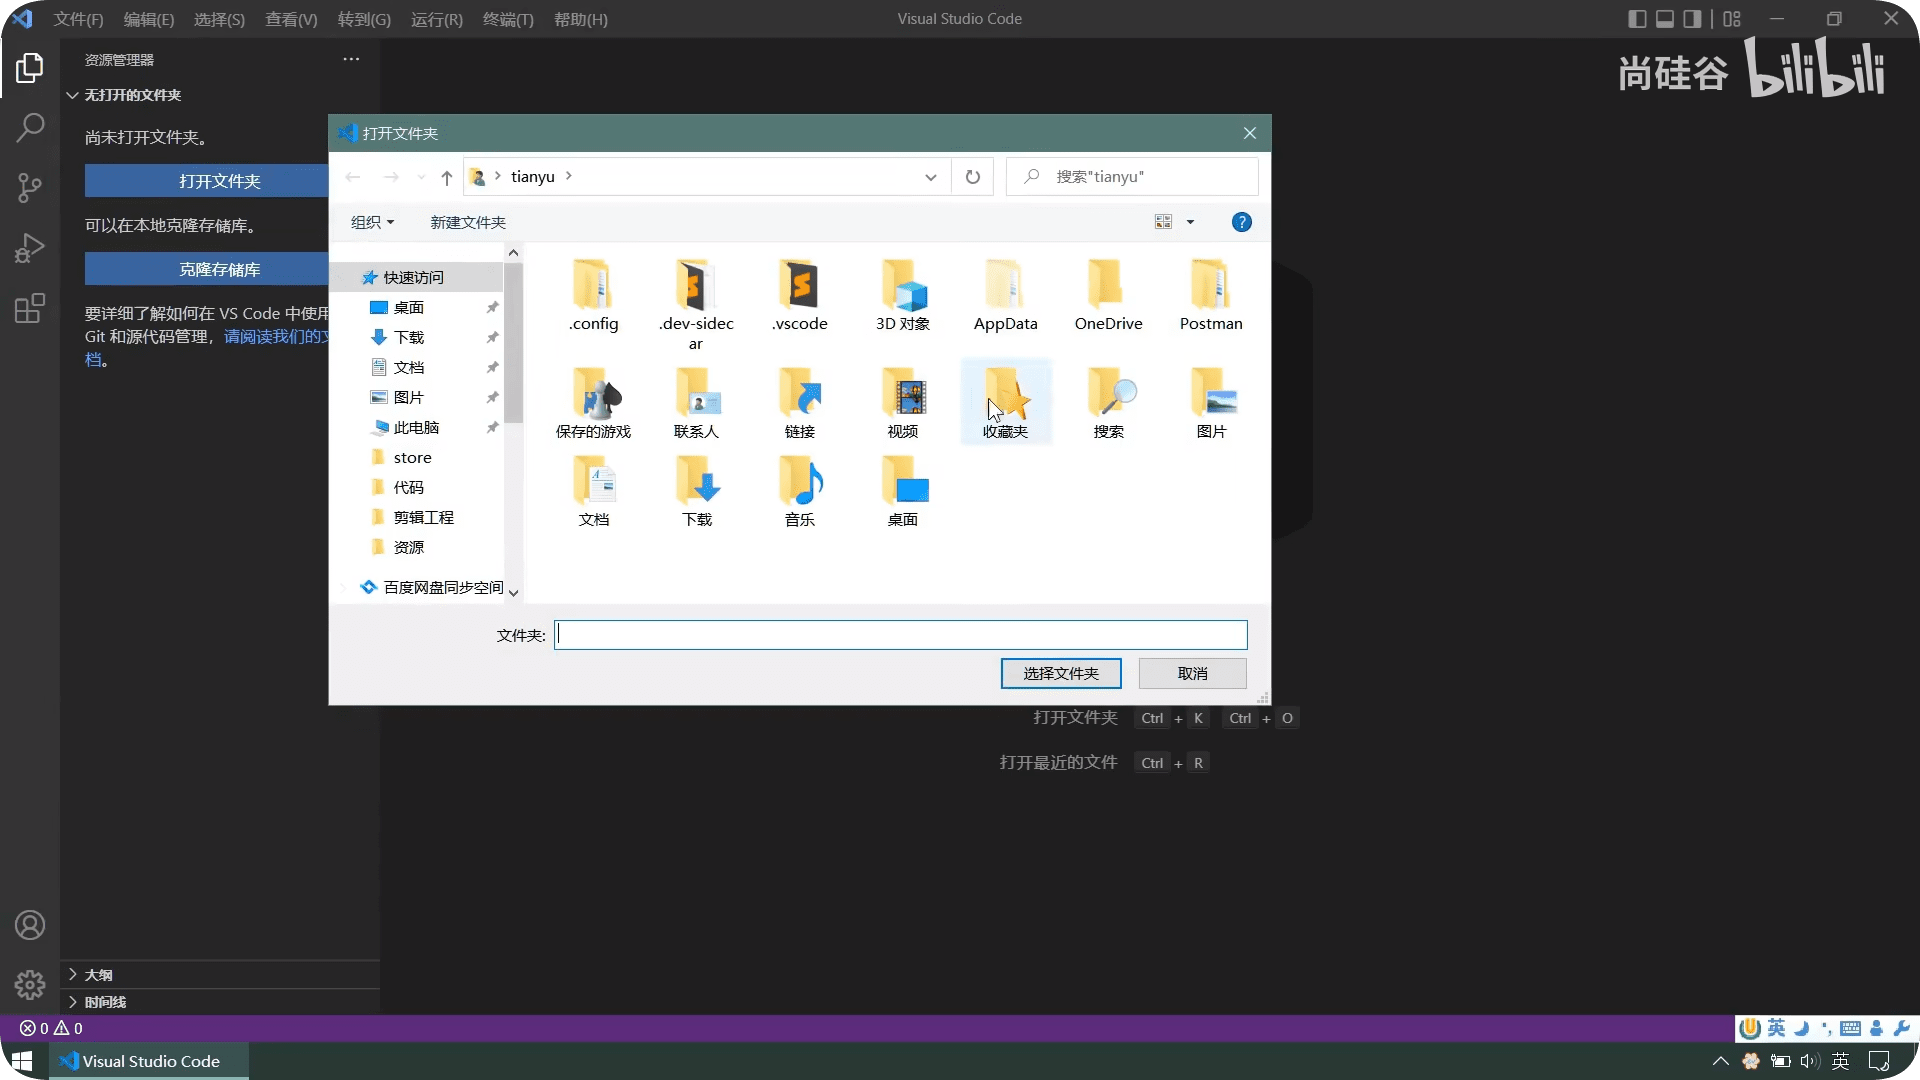The height and width of the screenshot is (1080, 1920).
Task: Open the Run and Debug icon
Action: click(x=30, y=247)
